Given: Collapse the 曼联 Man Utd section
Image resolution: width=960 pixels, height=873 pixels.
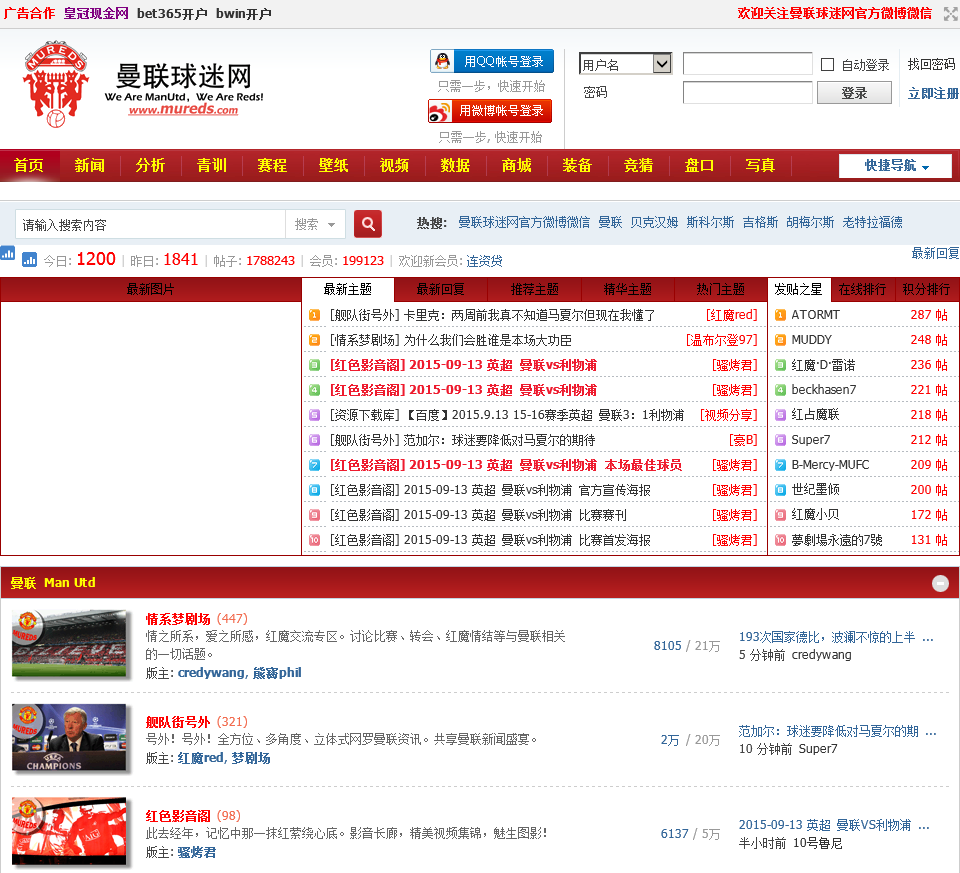Looking at the screenshot, I should point(940,583).
